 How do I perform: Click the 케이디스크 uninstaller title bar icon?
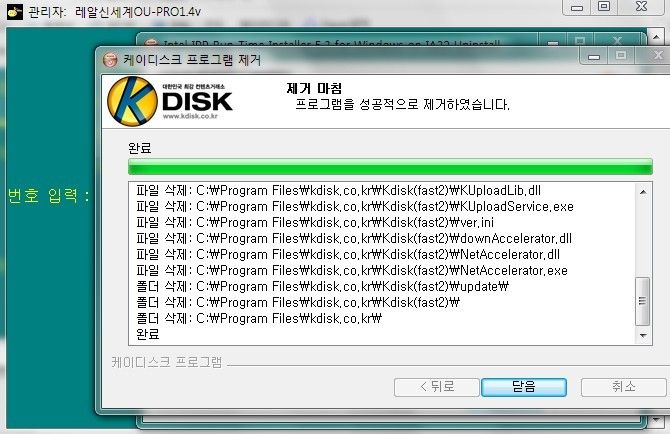[x=110, y=60]
